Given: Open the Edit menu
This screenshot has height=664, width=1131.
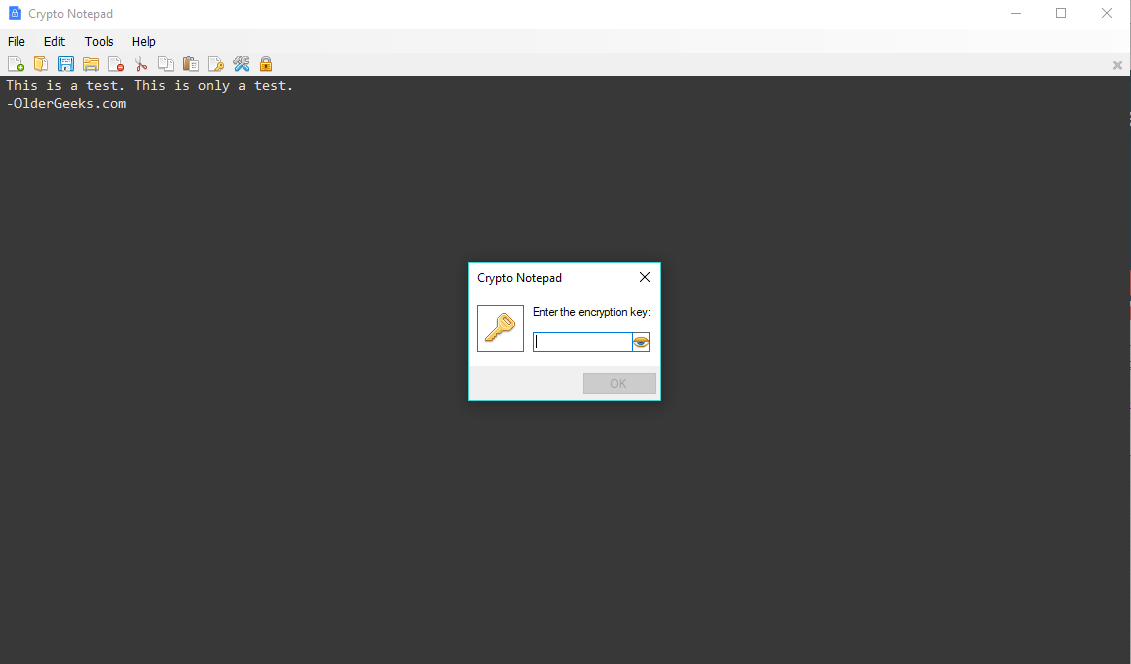Looking at the screenshot, I should pyautogui.click(x=54, y=42).
